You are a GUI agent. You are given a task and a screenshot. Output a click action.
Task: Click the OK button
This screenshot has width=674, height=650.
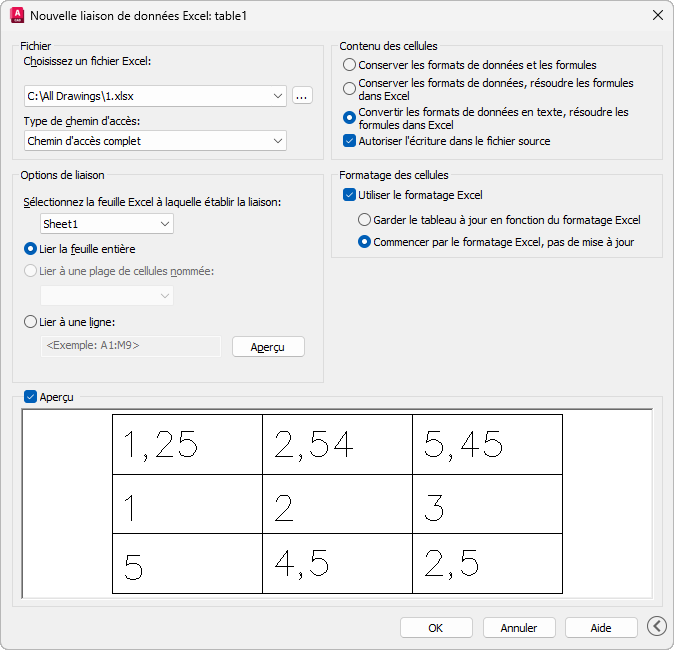436,628
